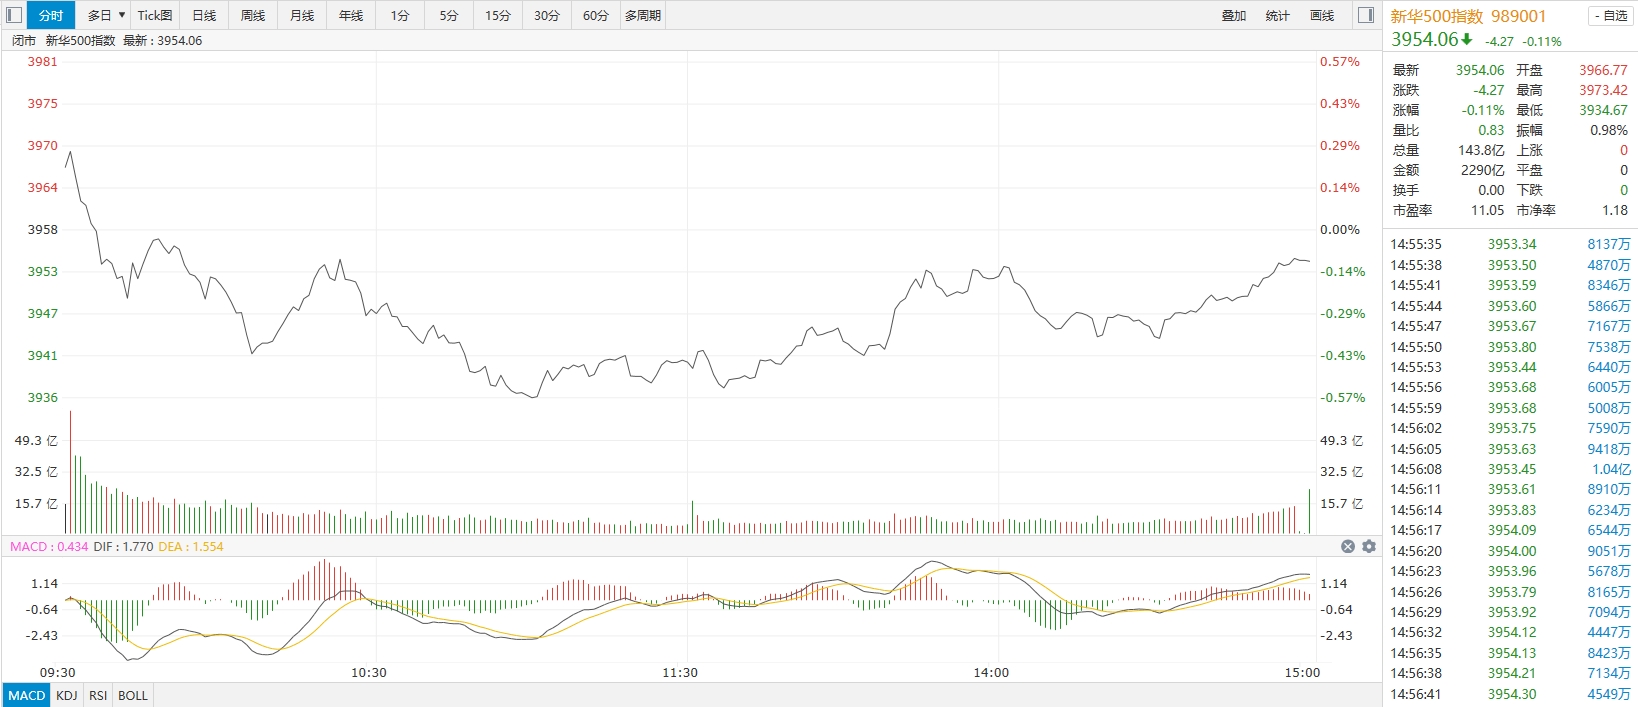The width and height of the screenshot is (1638, 707).
Task: Open the Tick图 chart view
Action: [155, 15]
